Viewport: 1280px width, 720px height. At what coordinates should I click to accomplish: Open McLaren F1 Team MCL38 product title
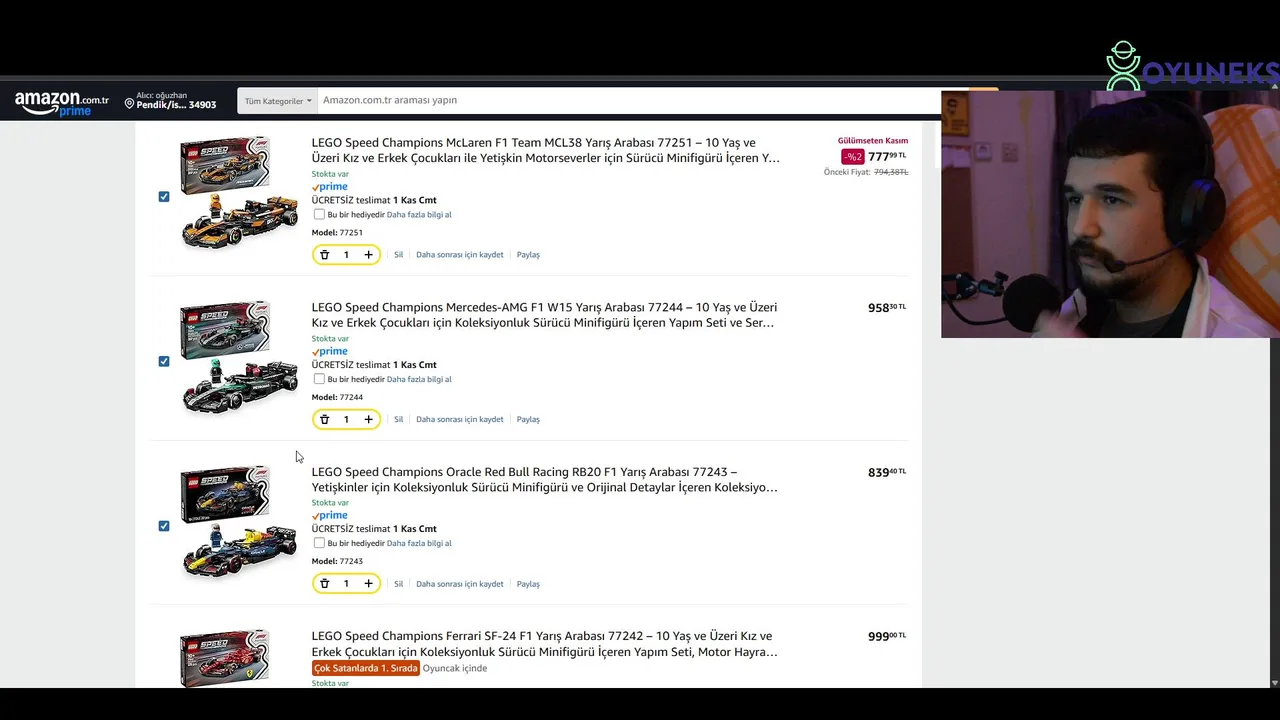[x=545, y=150]
